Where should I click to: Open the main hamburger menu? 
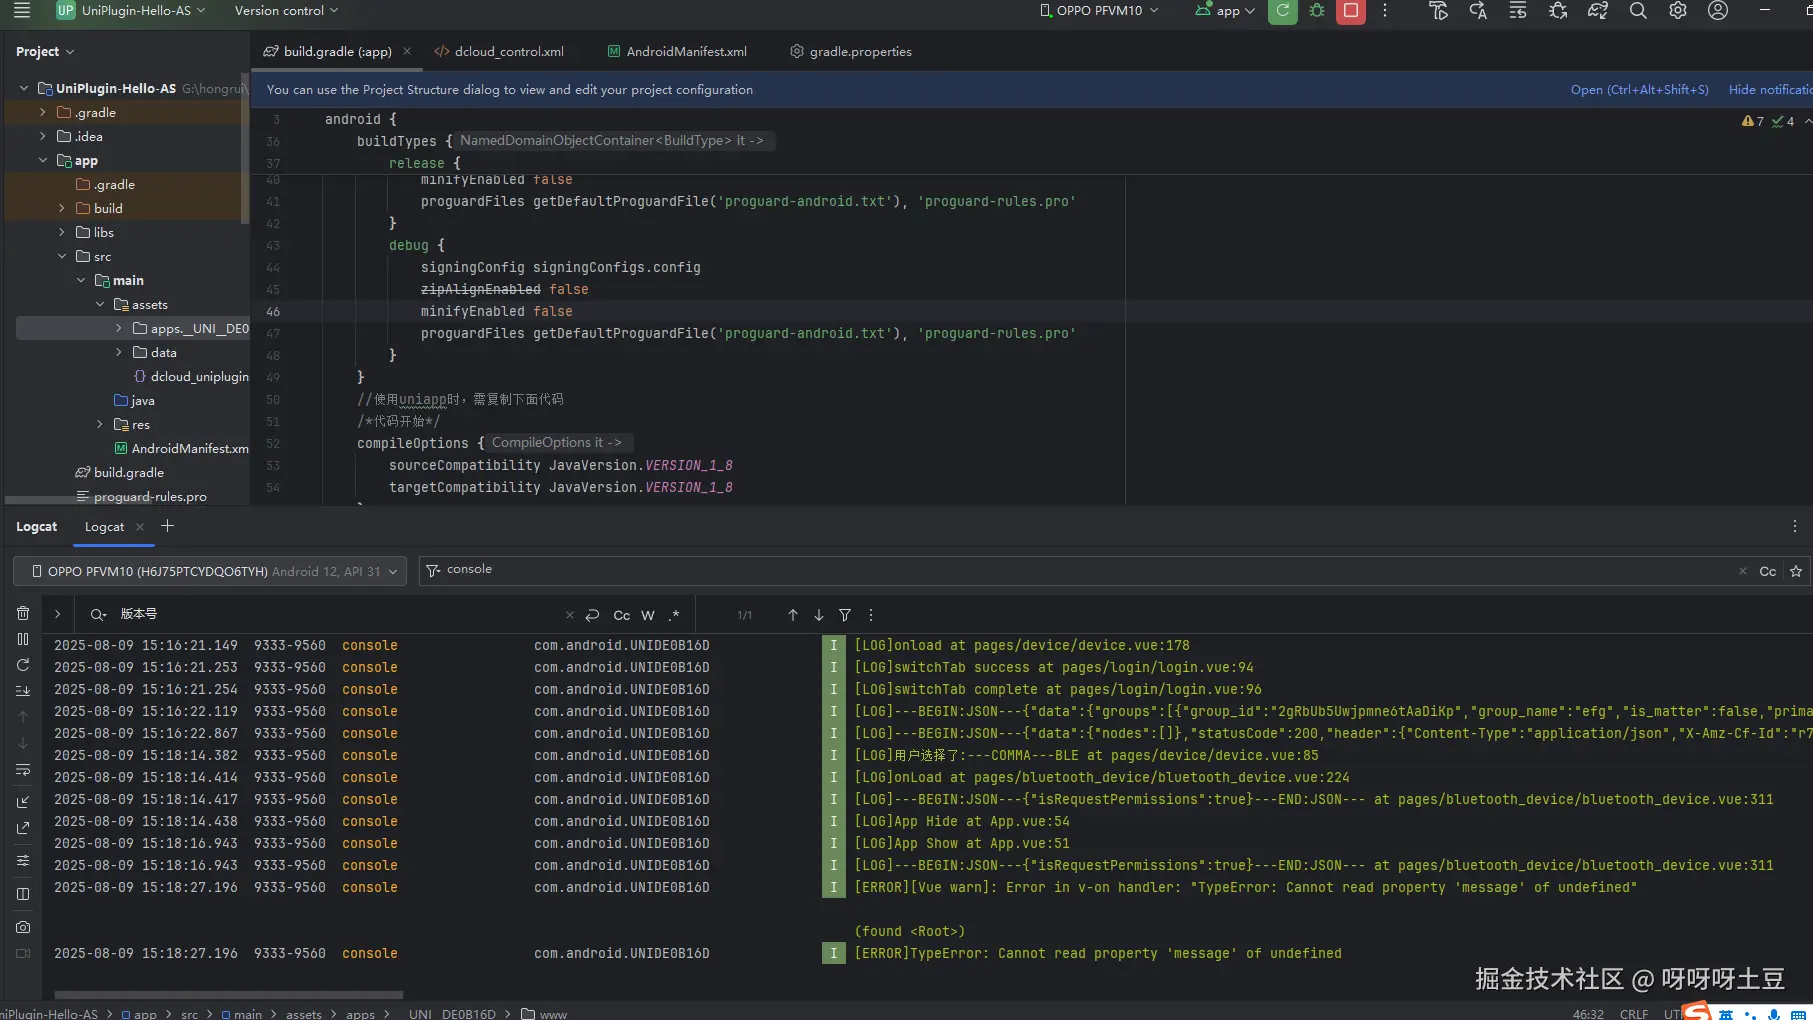pyautogui.click(x=22, y=10)
